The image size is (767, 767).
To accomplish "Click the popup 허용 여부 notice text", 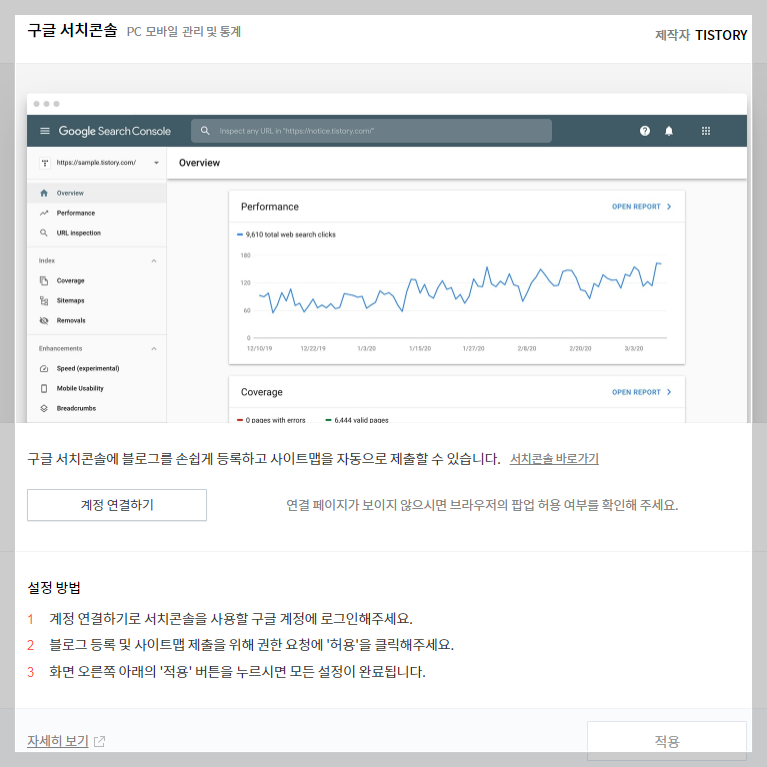I will [x=482, y=505].
